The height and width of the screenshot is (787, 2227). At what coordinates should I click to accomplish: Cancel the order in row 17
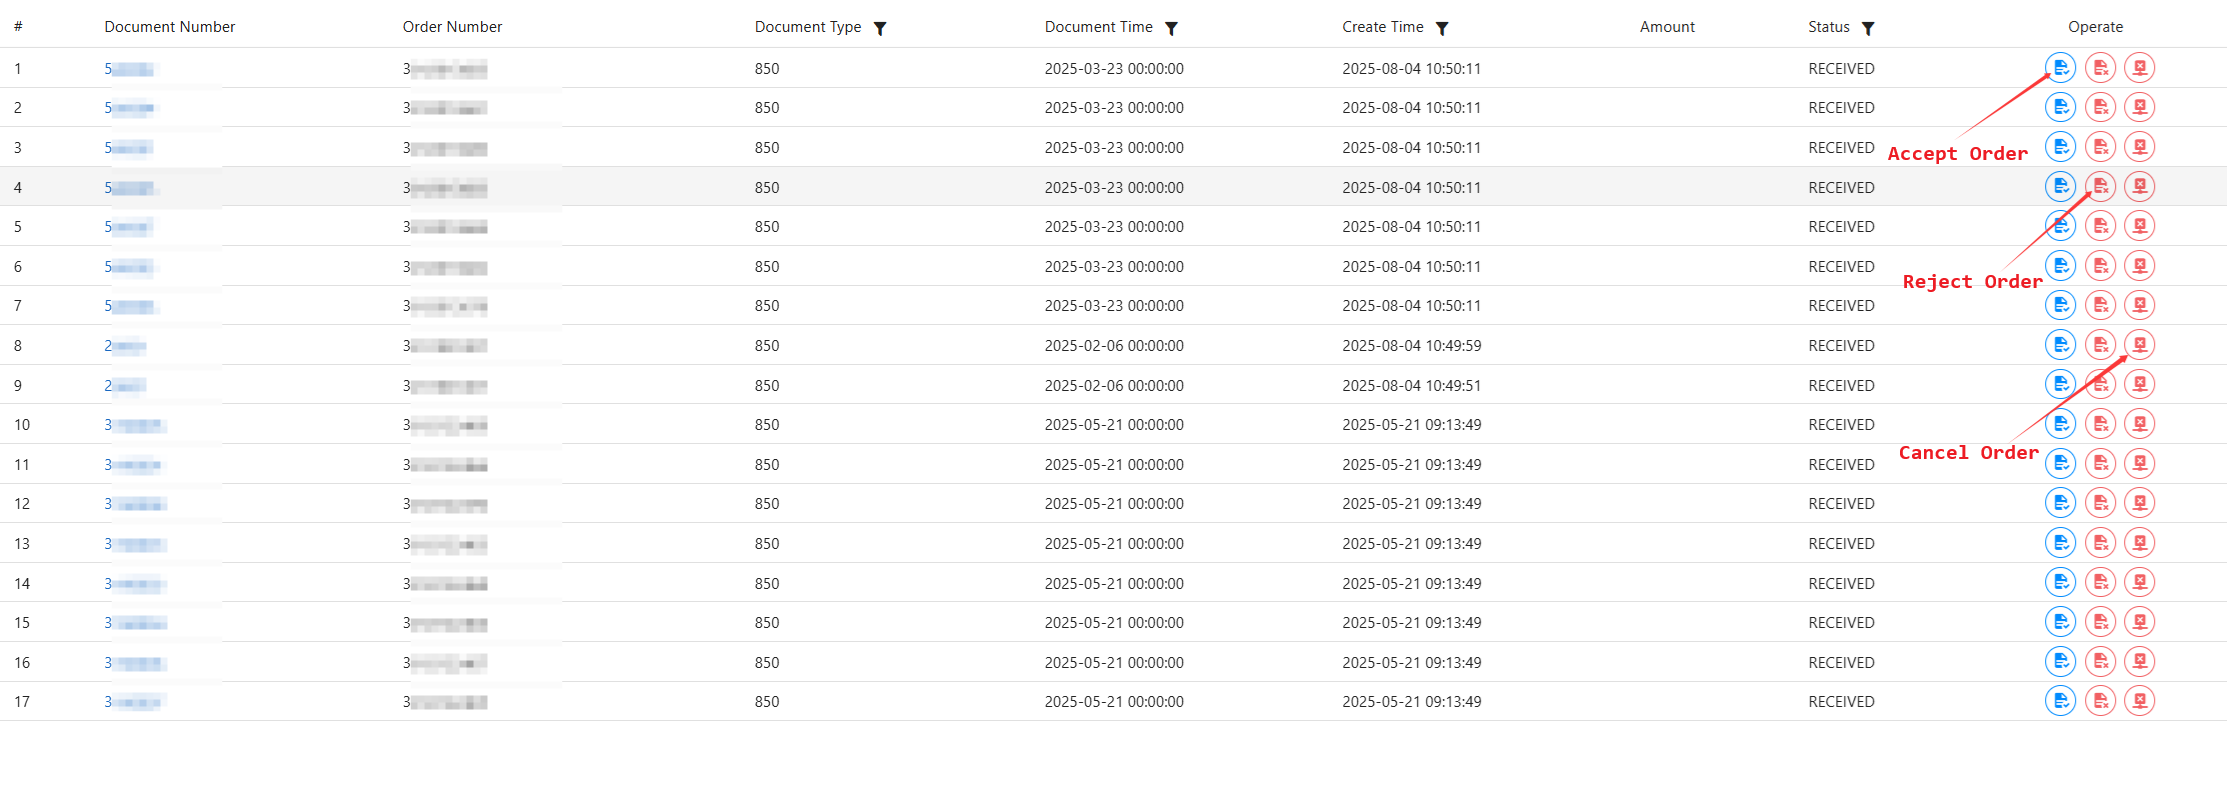[x=2139, y=701]
